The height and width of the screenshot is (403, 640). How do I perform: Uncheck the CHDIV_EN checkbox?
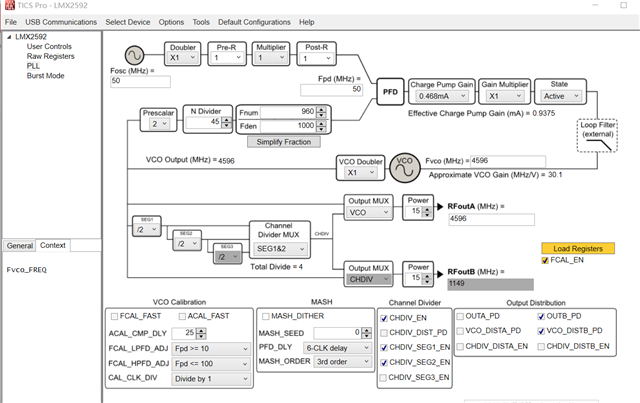click(384, 318)
